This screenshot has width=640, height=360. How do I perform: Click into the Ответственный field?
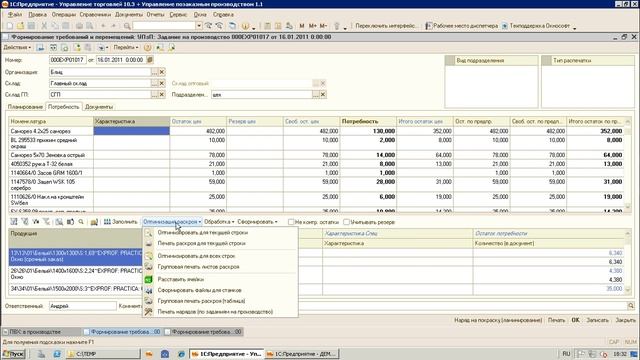pos(83,306)
